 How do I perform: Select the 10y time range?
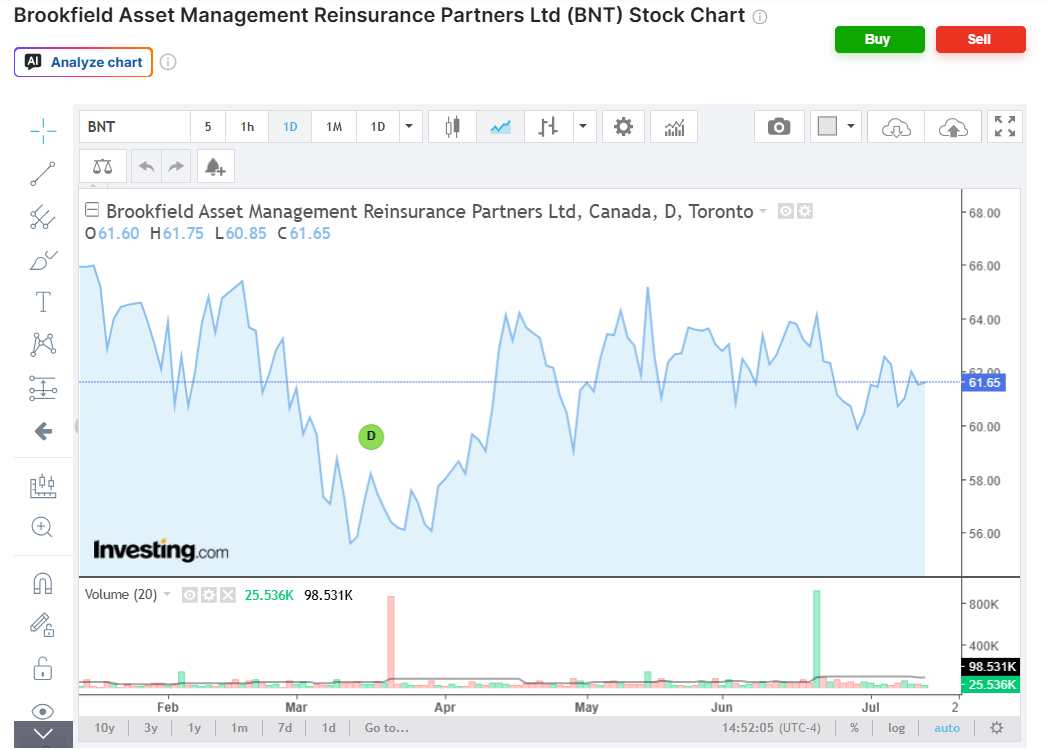tap(105, 728)
